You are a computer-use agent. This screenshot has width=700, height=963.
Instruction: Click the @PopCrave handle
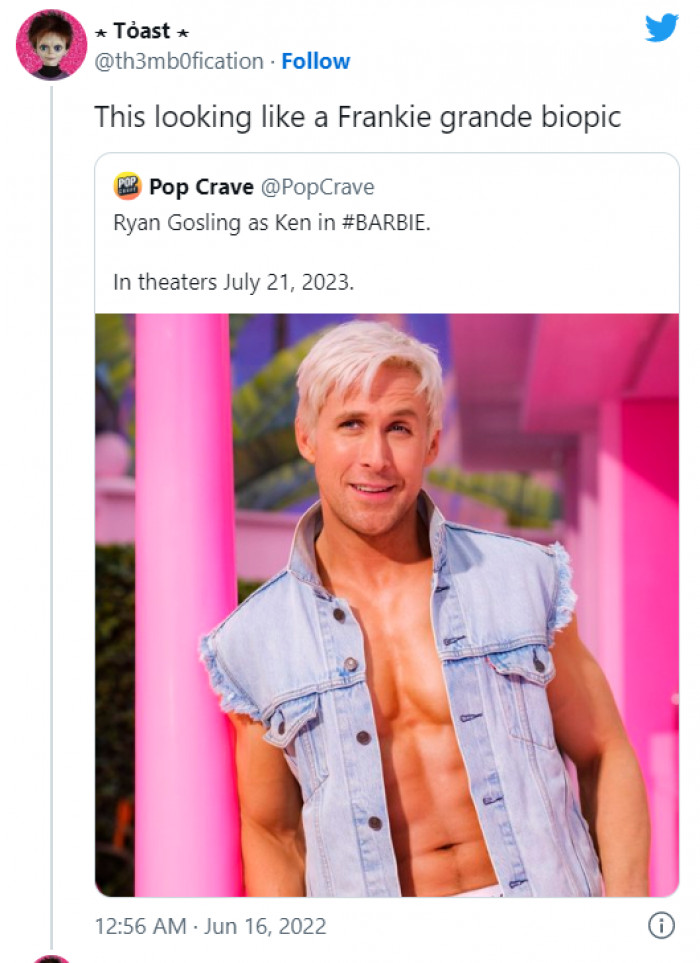click(317, 186)
